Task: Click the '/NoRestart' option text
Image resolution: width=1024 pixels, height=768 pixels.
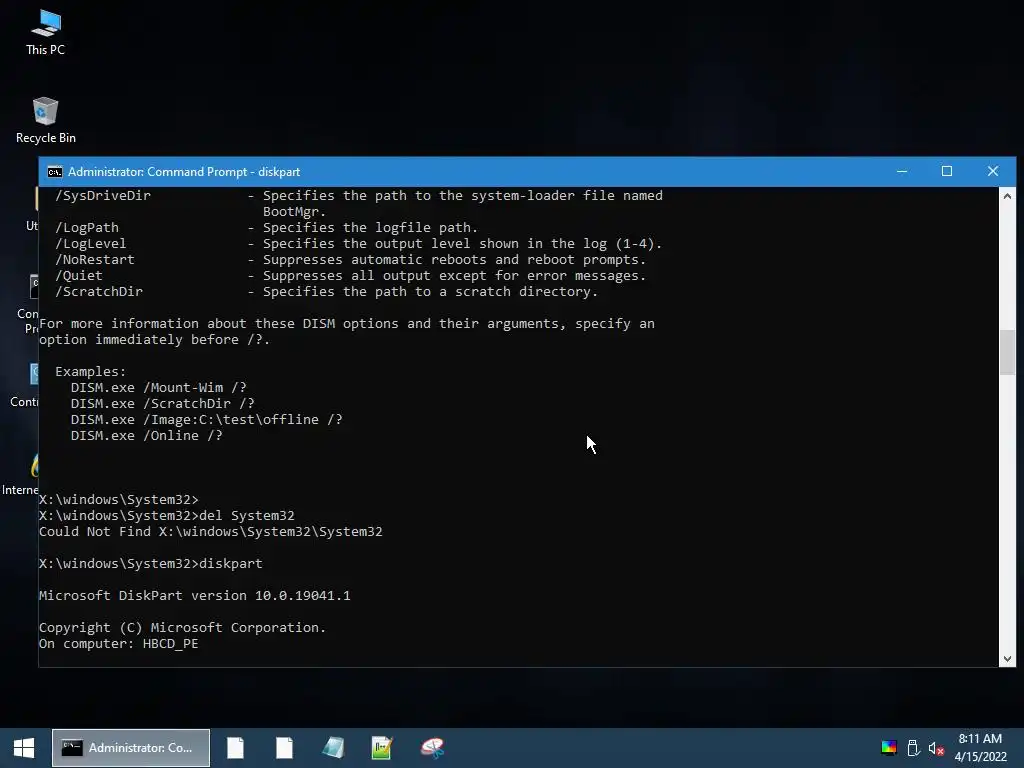Action: tap(95, 259)
